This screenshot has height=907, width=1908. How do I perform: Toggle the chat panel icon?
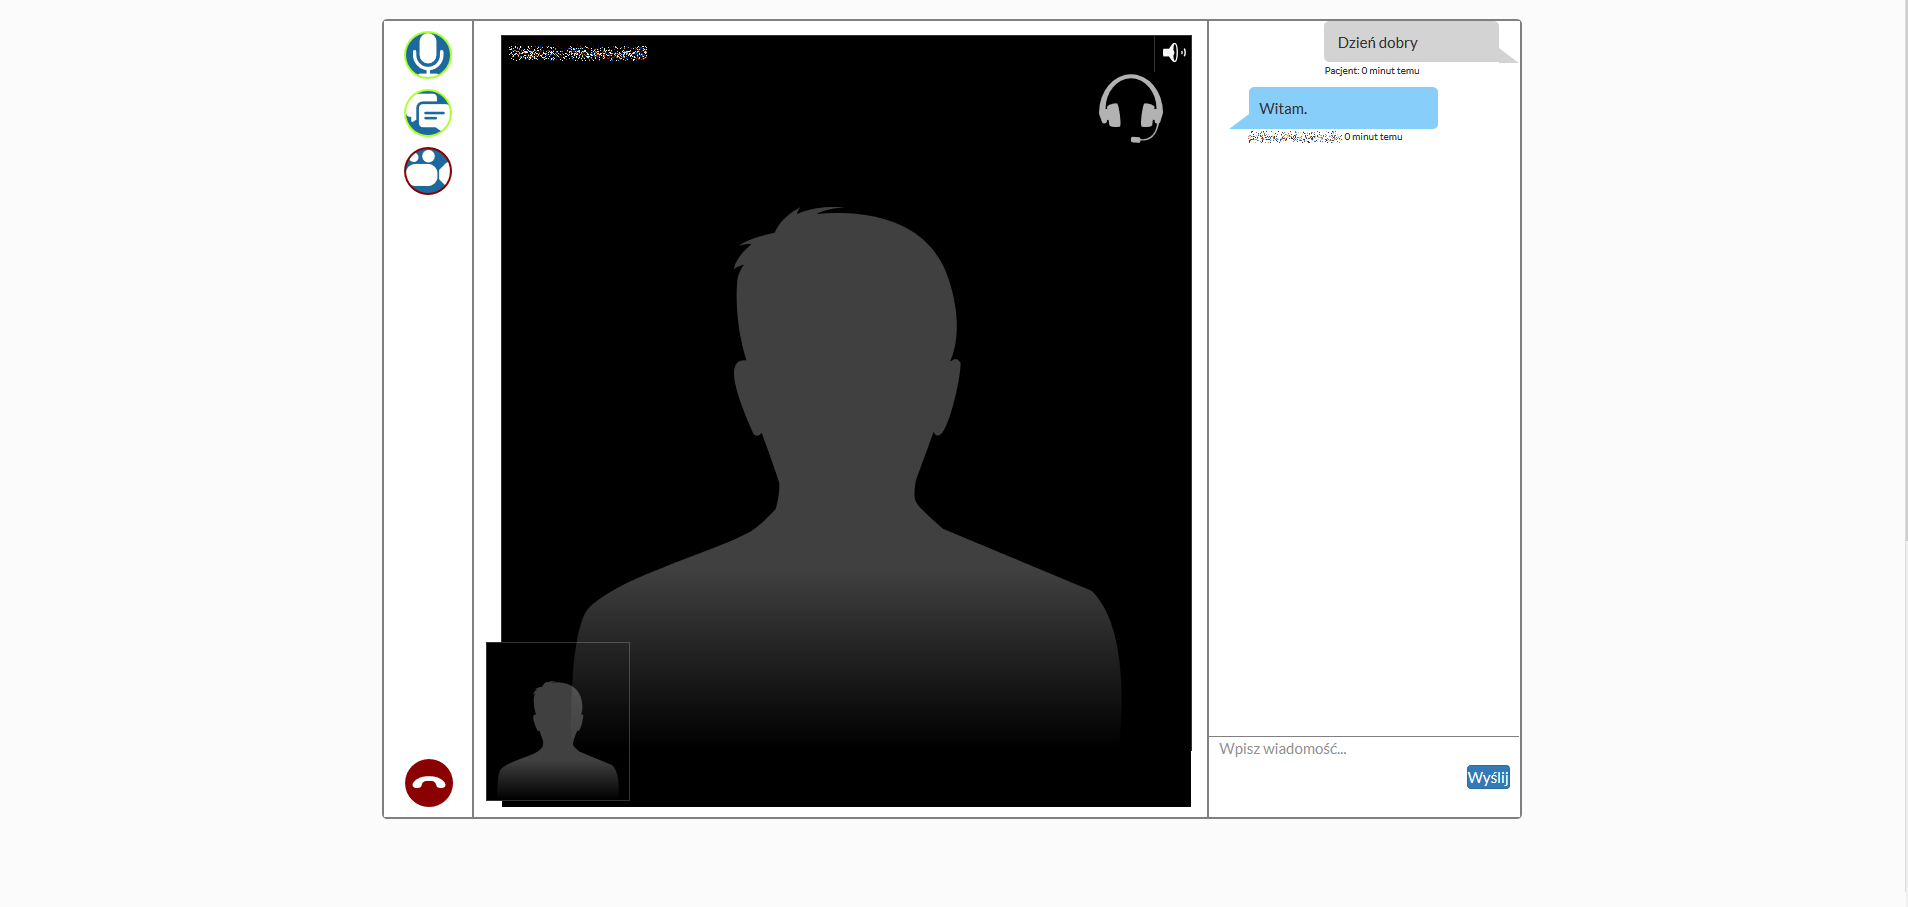(x=428, y=113)
